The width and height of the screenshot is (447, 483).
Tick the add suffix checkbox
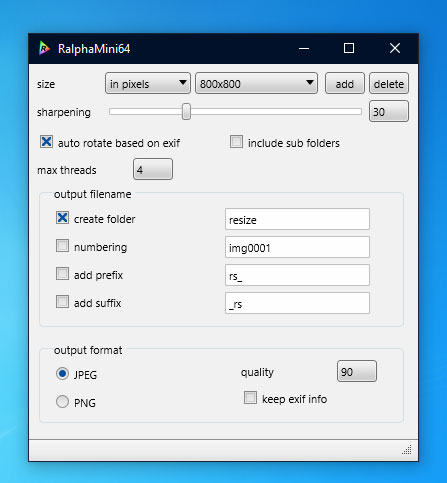point(62,302)
